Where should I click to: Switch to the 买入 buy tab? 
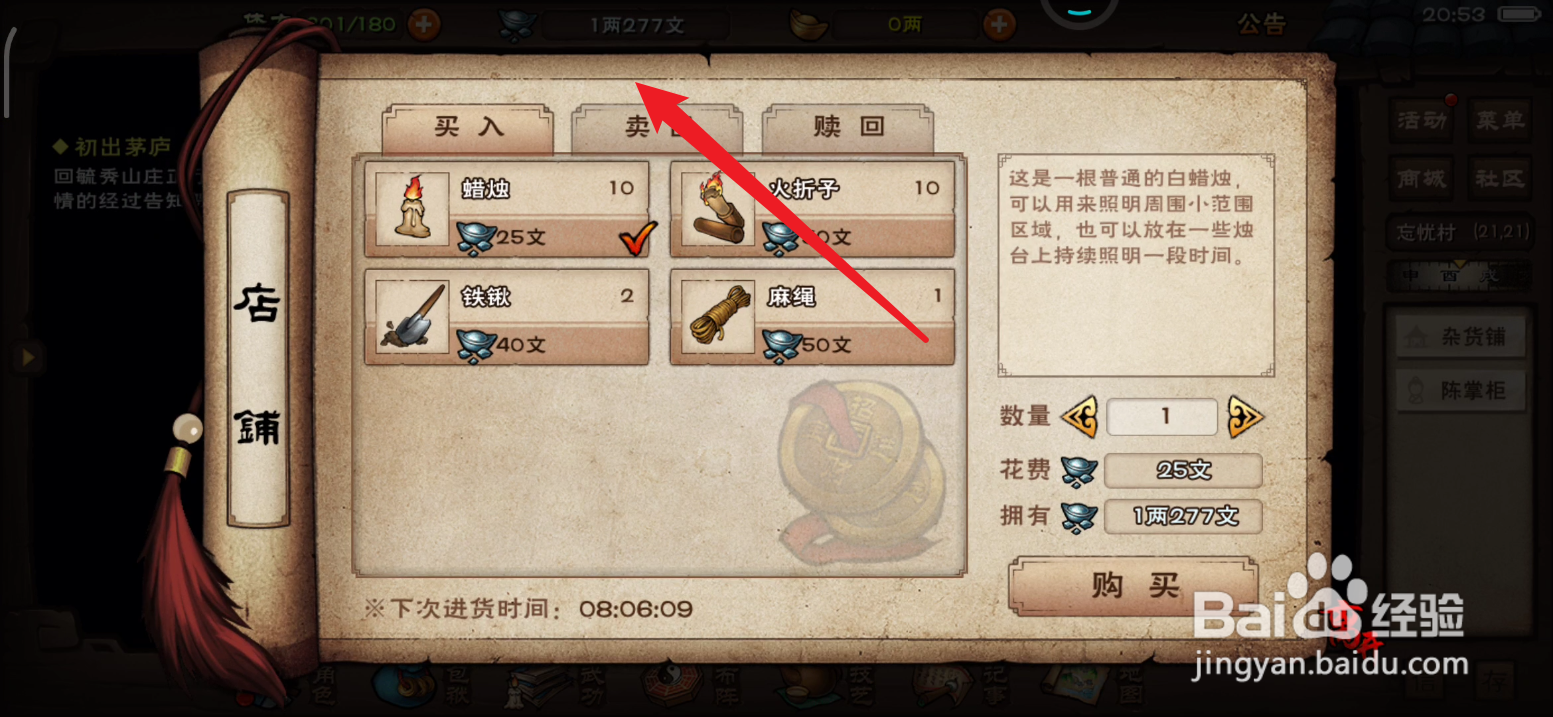[x=468, y=127]
